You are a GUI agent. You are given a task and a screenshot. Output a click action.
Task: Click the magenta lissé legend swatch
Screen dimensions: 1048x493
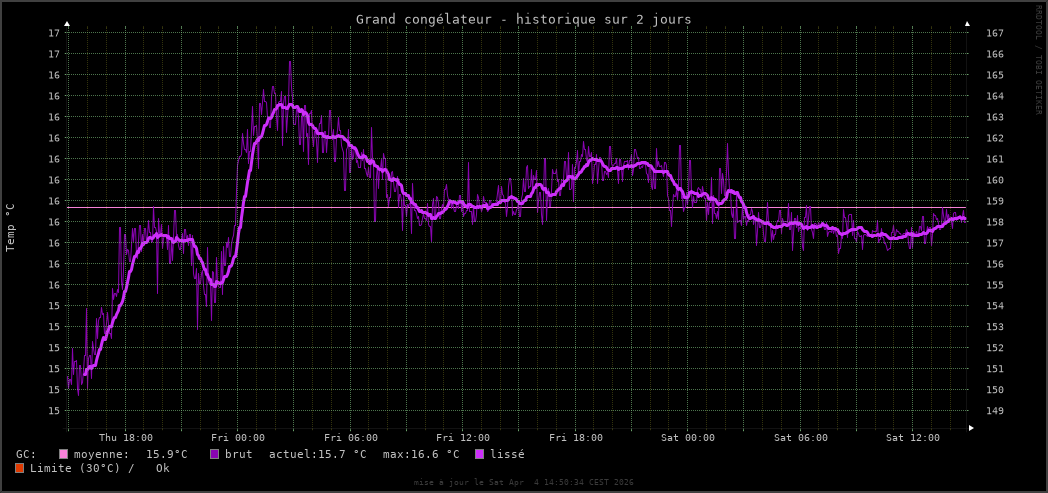coord(479,454)
